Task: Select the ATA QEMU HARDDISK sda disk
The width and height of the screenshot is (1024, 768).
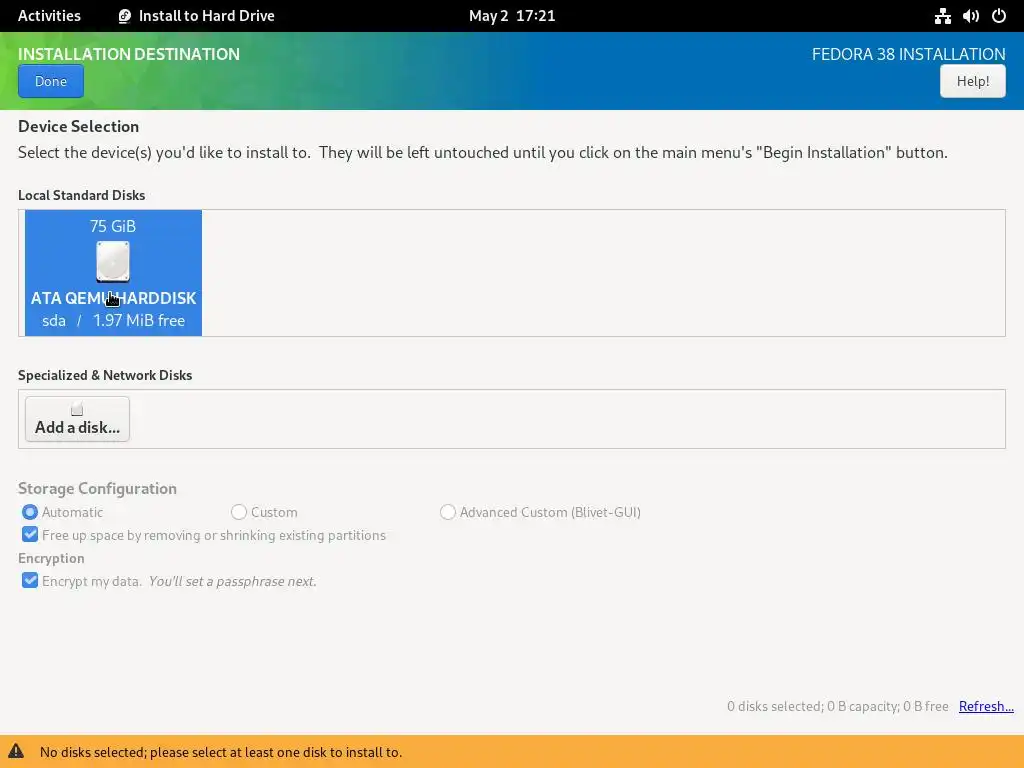Action: click(x=113, y=273)
